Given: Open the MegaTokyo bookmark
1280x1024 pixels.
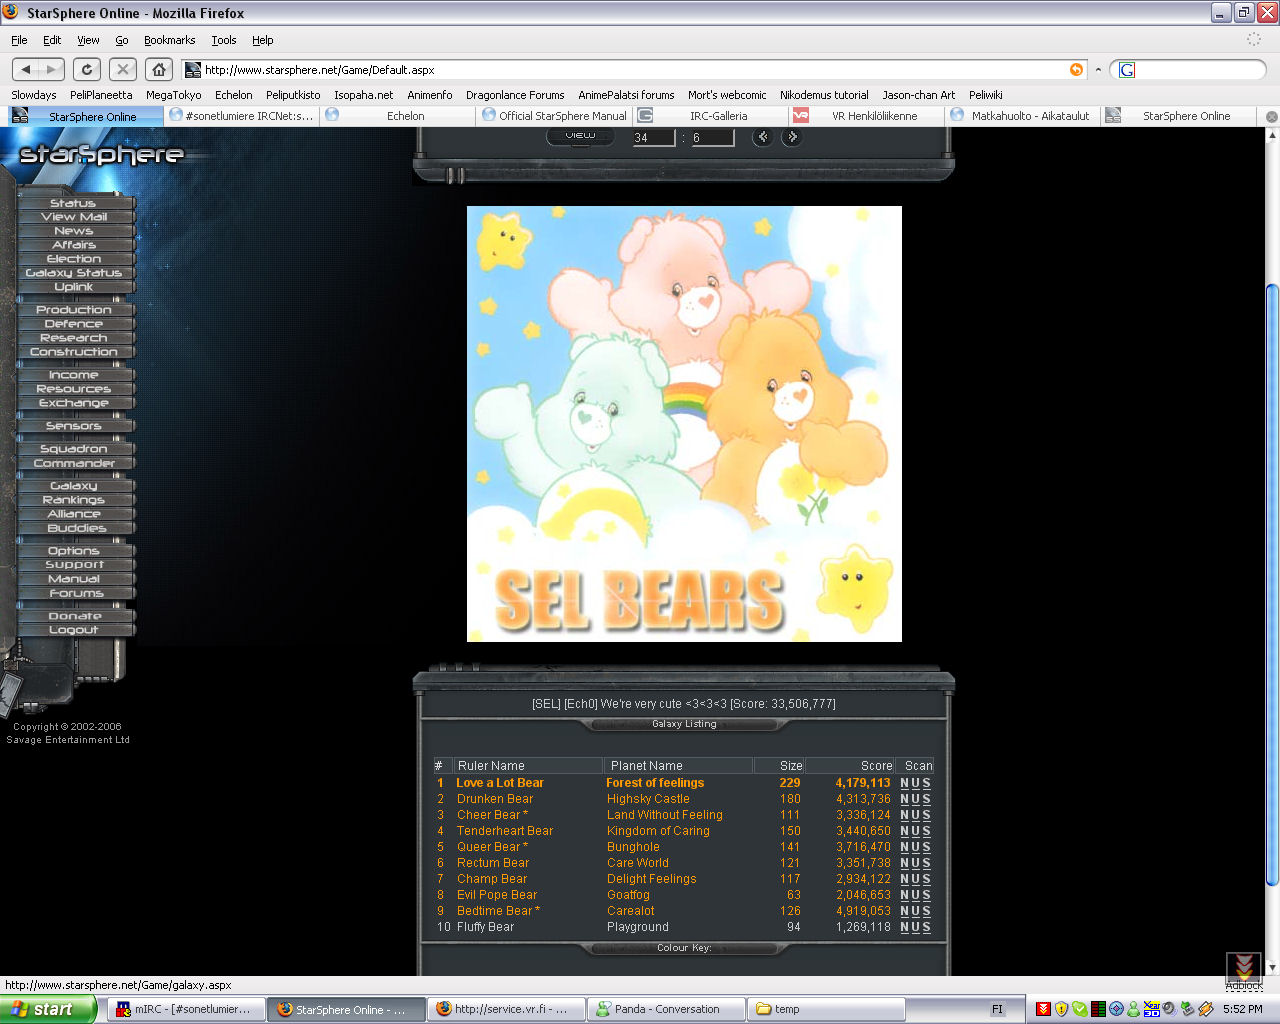Looking at the screenshot, I should point(174,95).
